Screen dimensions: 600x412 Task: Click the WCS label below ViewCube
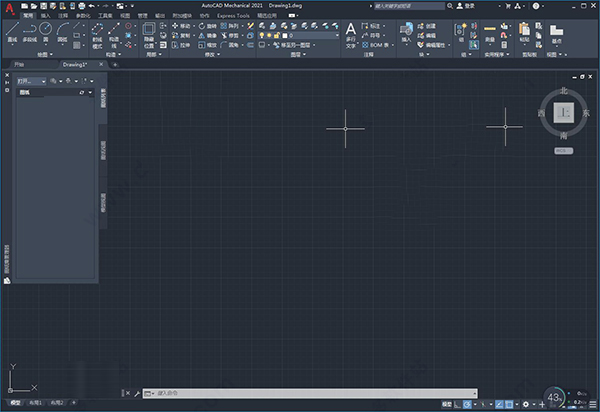tap(564, 151)
